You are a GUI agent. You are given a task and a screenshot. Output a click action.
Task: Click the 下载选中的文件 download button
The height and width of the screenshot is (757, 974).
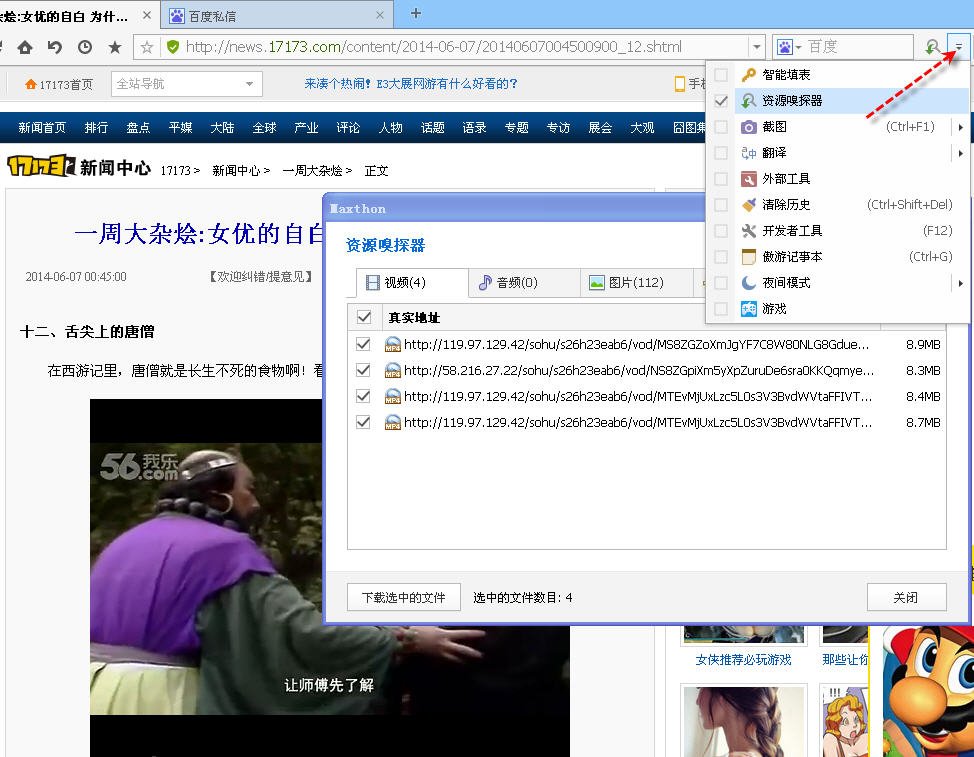pos(404,596)
